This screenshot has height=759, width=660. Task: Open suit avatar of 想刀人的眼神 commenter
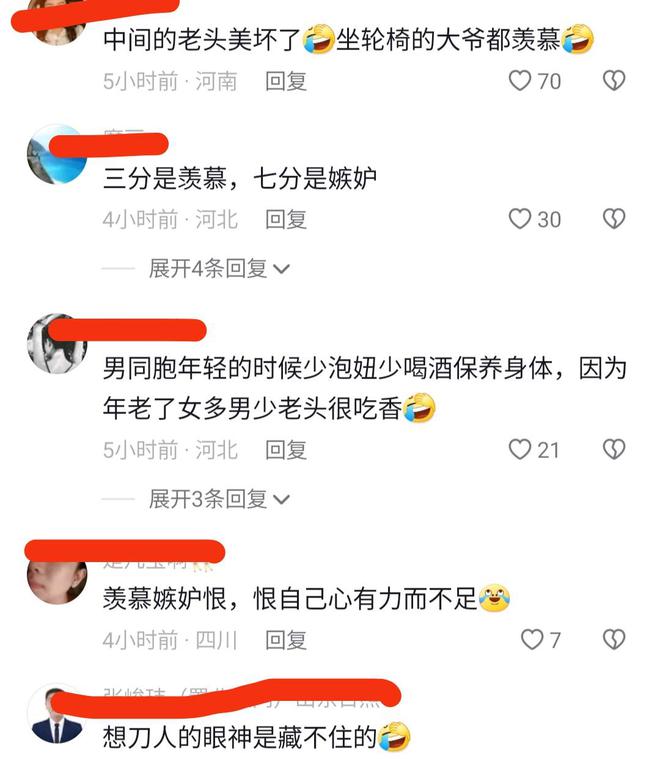click(57, 713)
